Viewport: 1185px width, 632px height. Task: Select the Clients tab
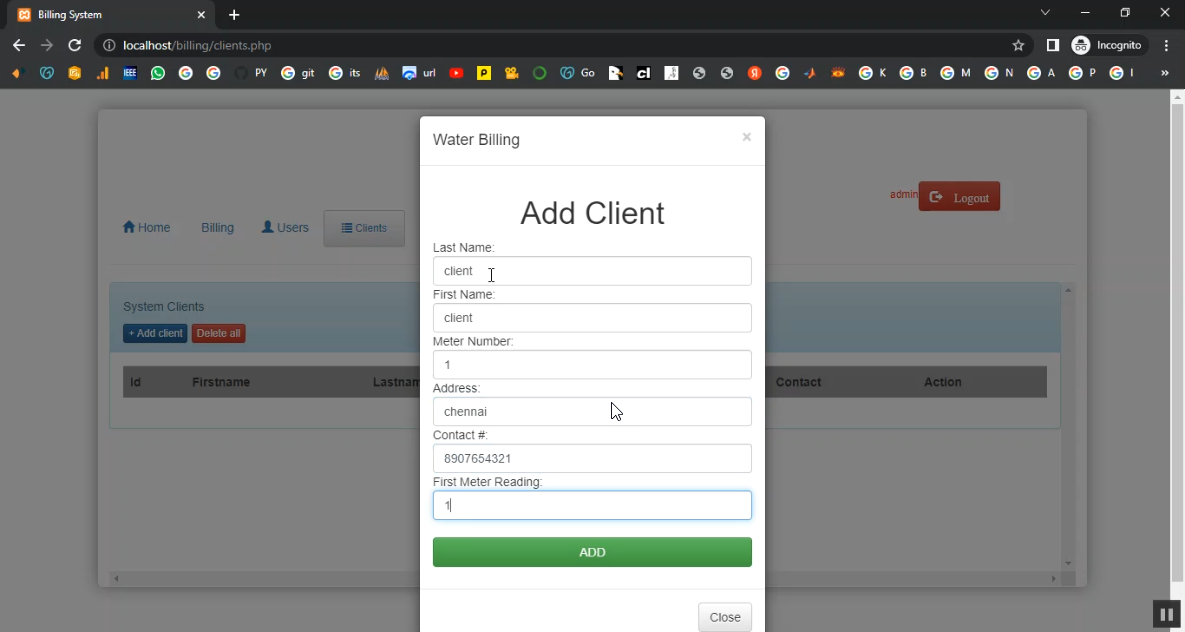point(364,228)
